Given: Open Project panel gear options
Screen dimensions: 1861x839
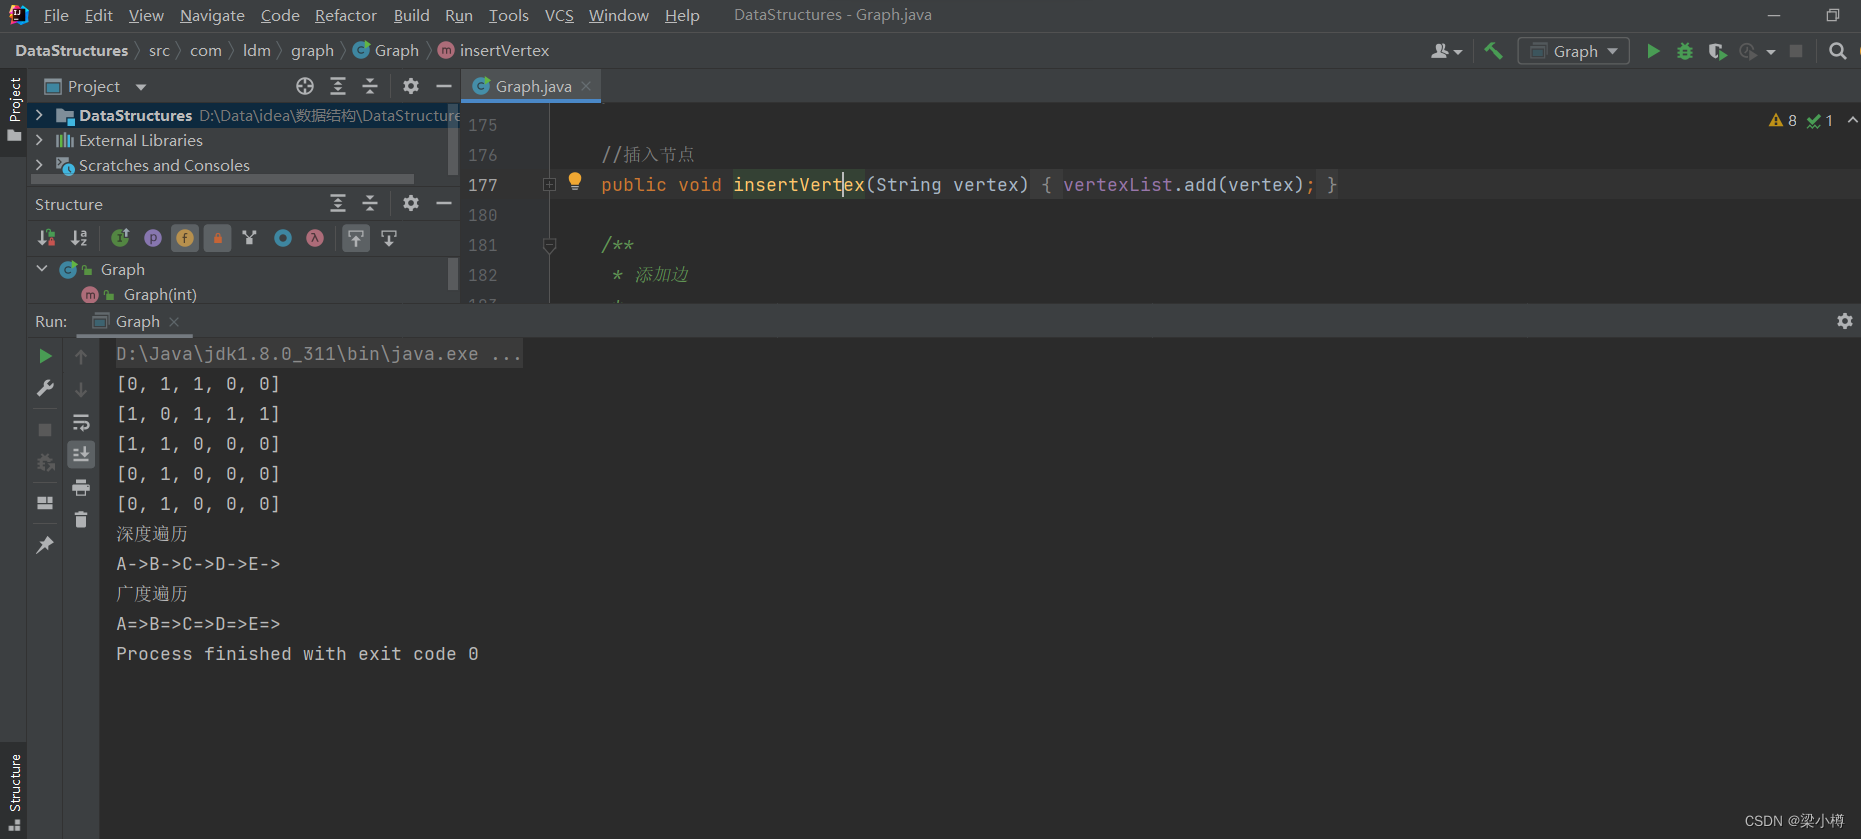Looking at the screenshot, I should click(411, 86).
